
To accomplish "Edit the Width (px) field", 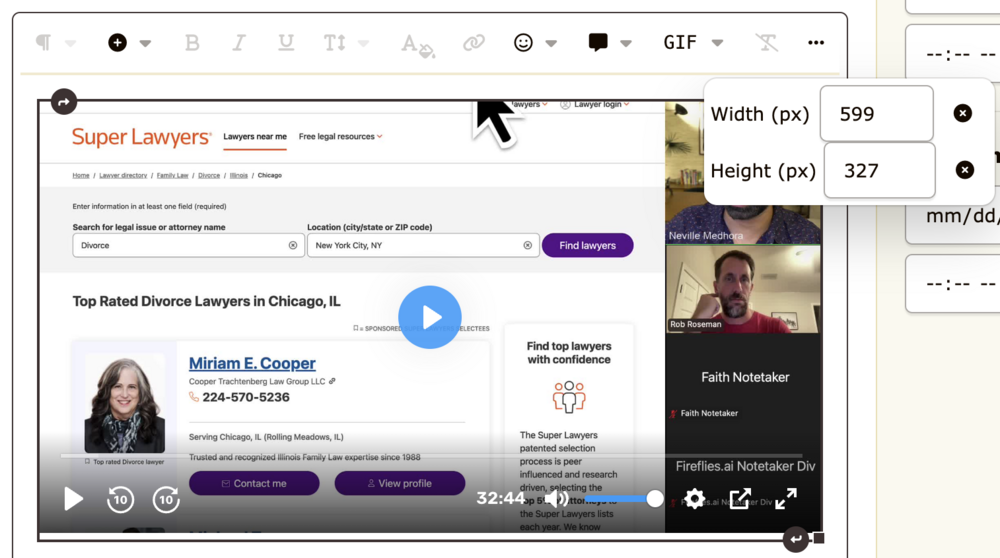I will click(x=876, y=114).
